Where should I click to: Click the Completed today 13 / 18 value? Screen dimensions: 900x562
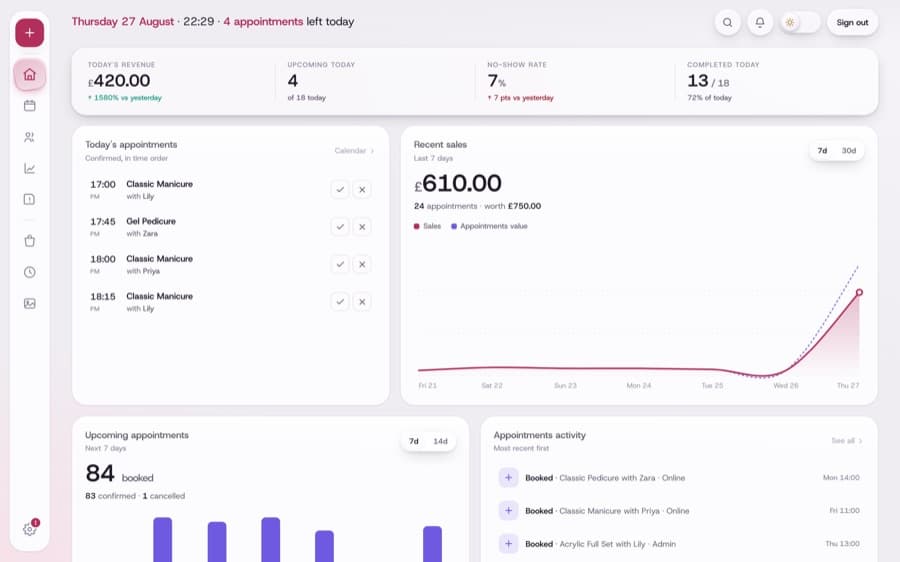pyautogui.click(x=708, y=81)
